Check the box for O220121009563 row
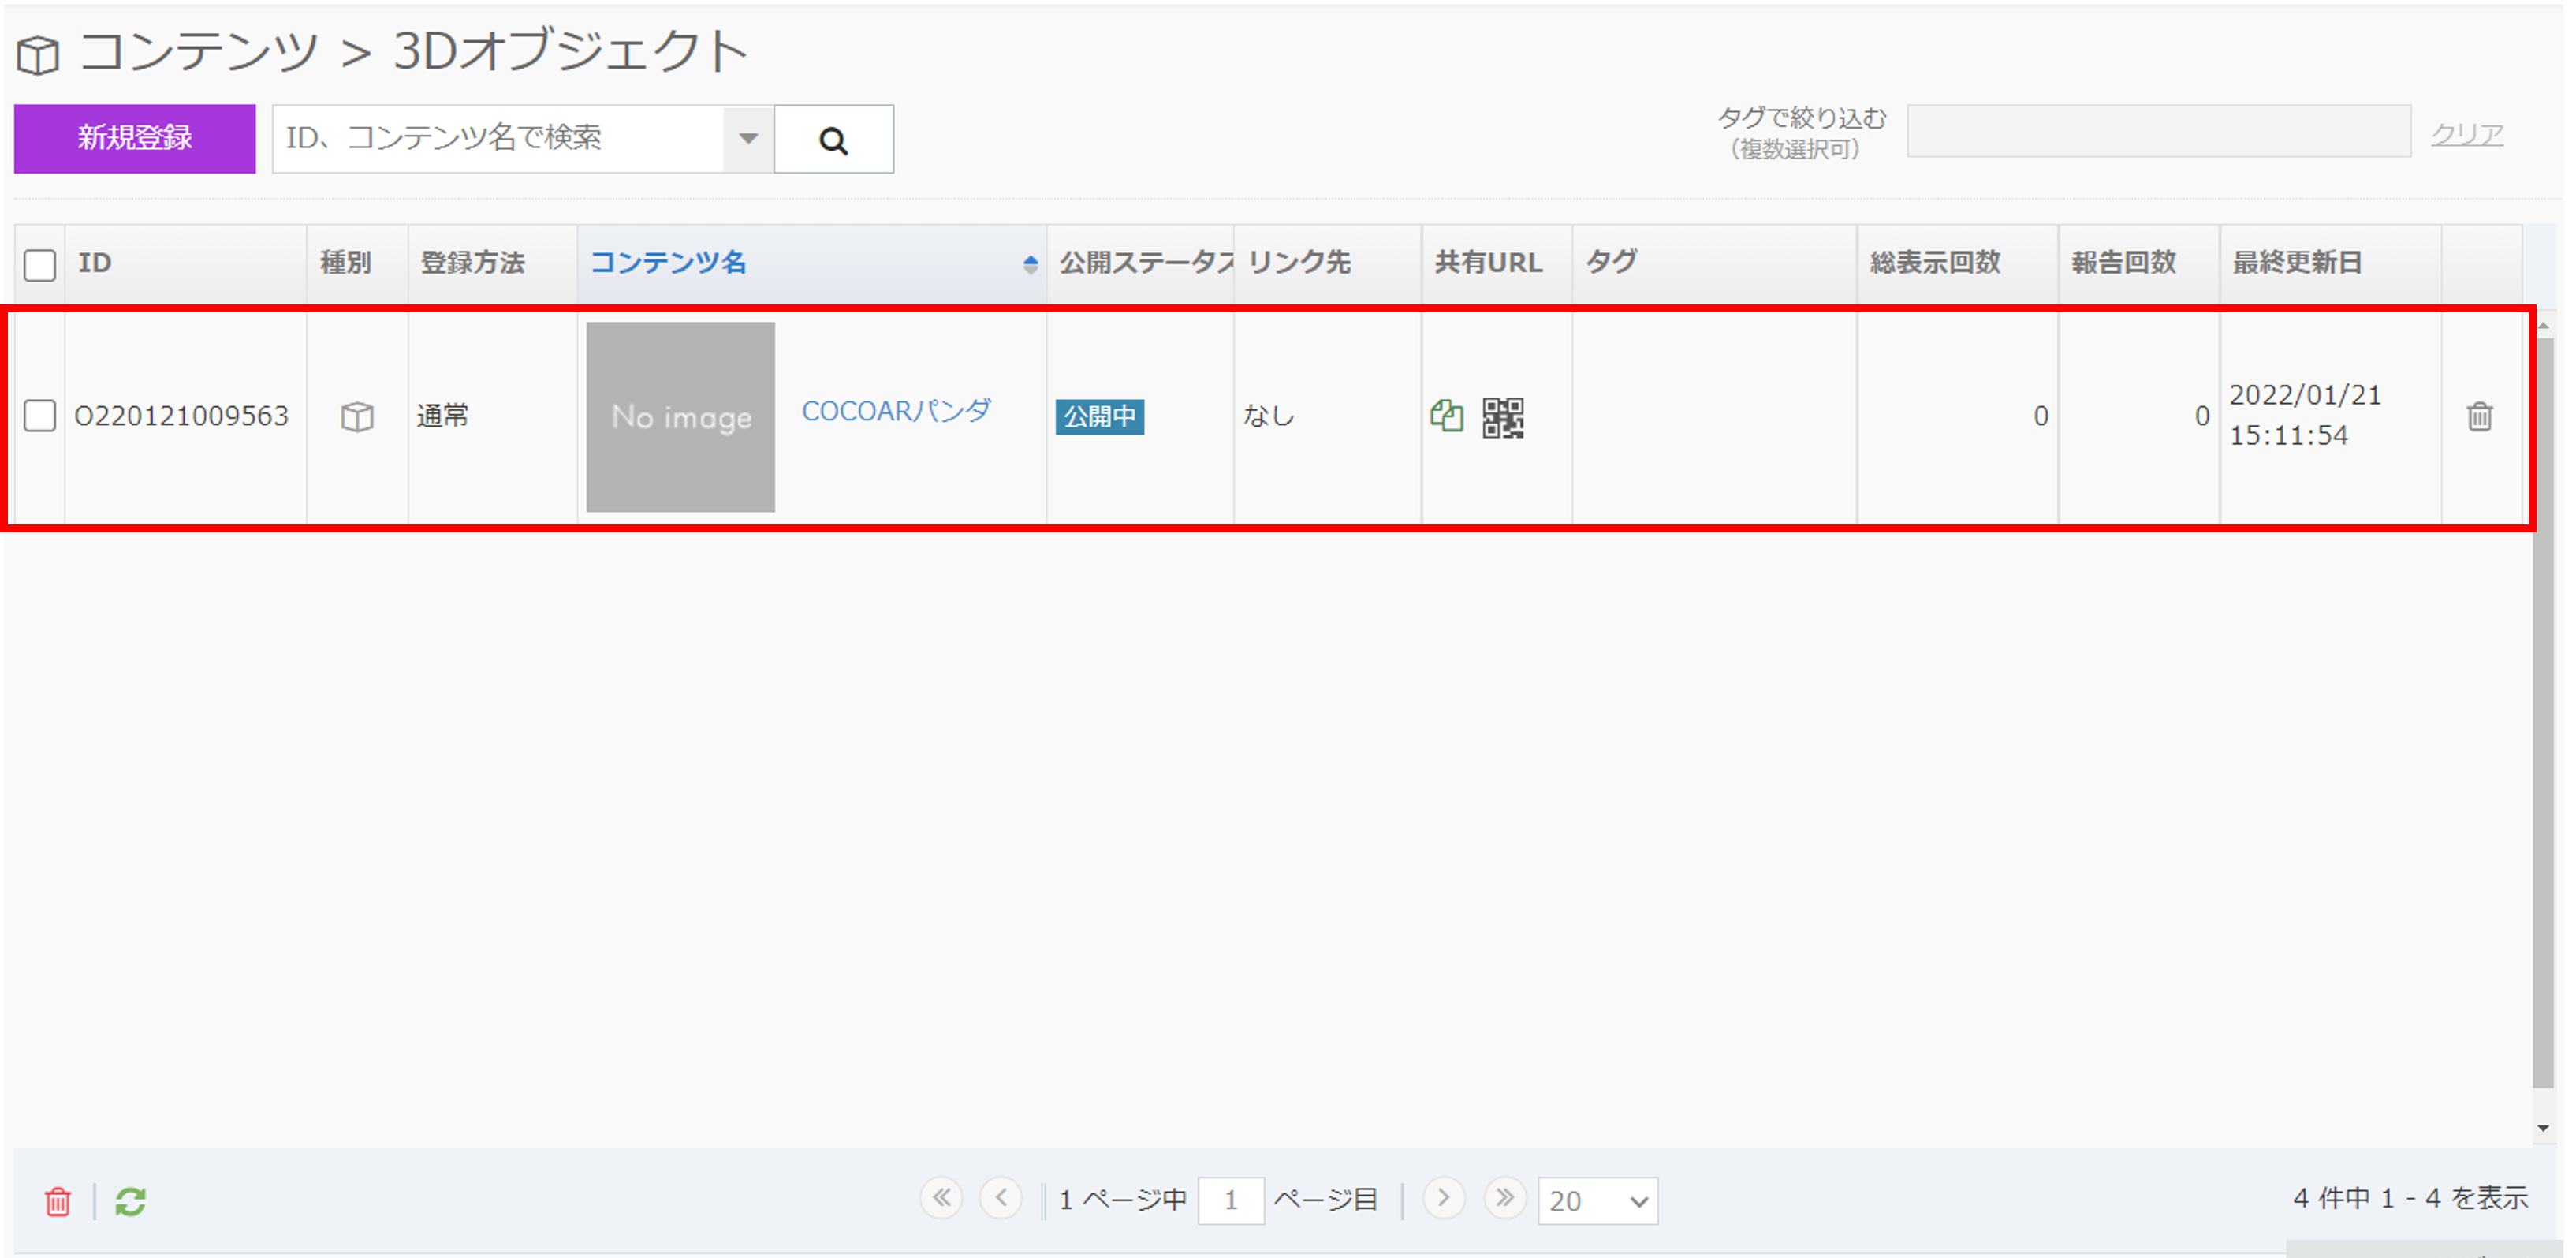 coord(40,416)
